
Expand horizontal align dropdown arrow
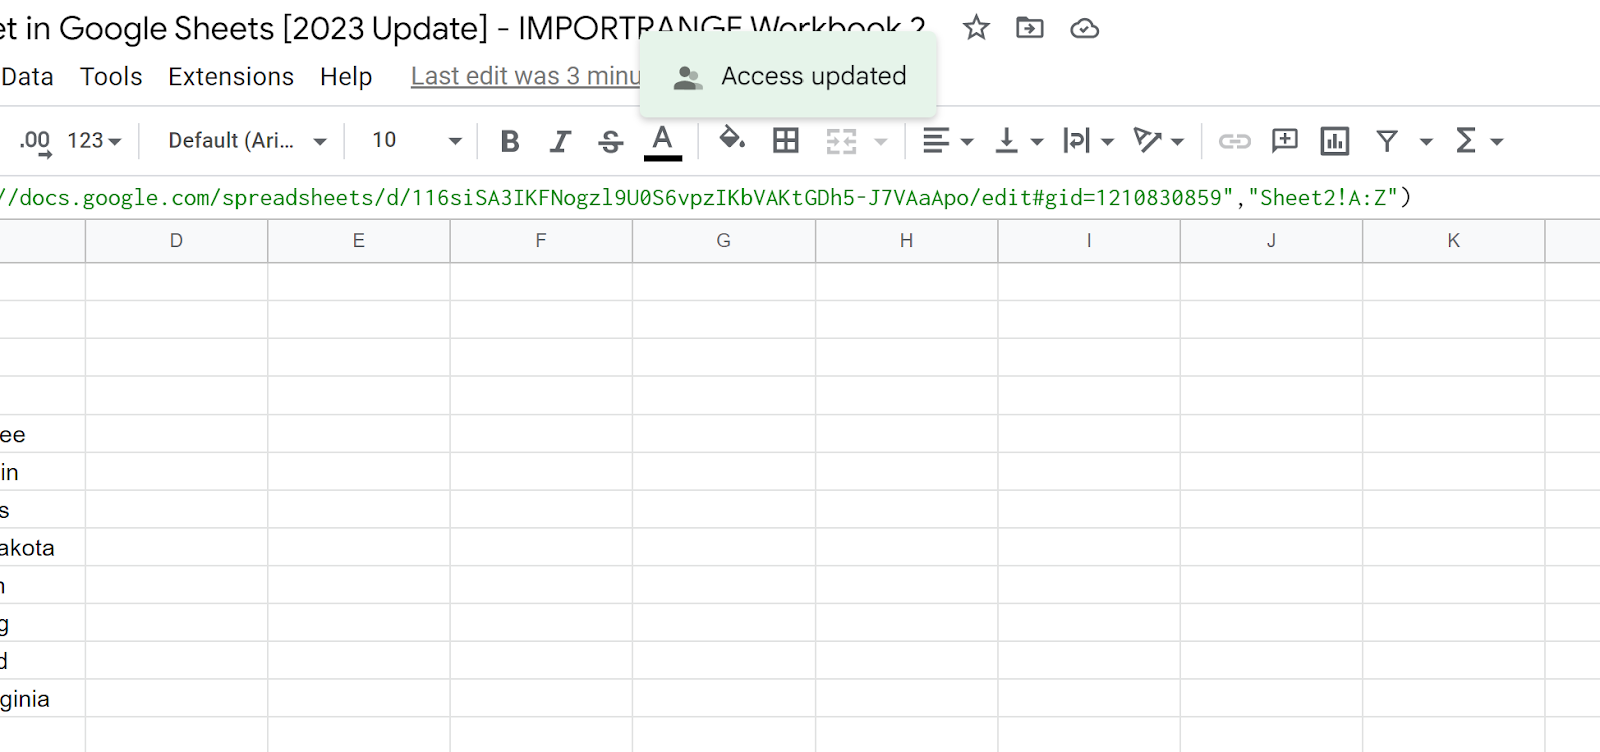click(x=967, y=142)
